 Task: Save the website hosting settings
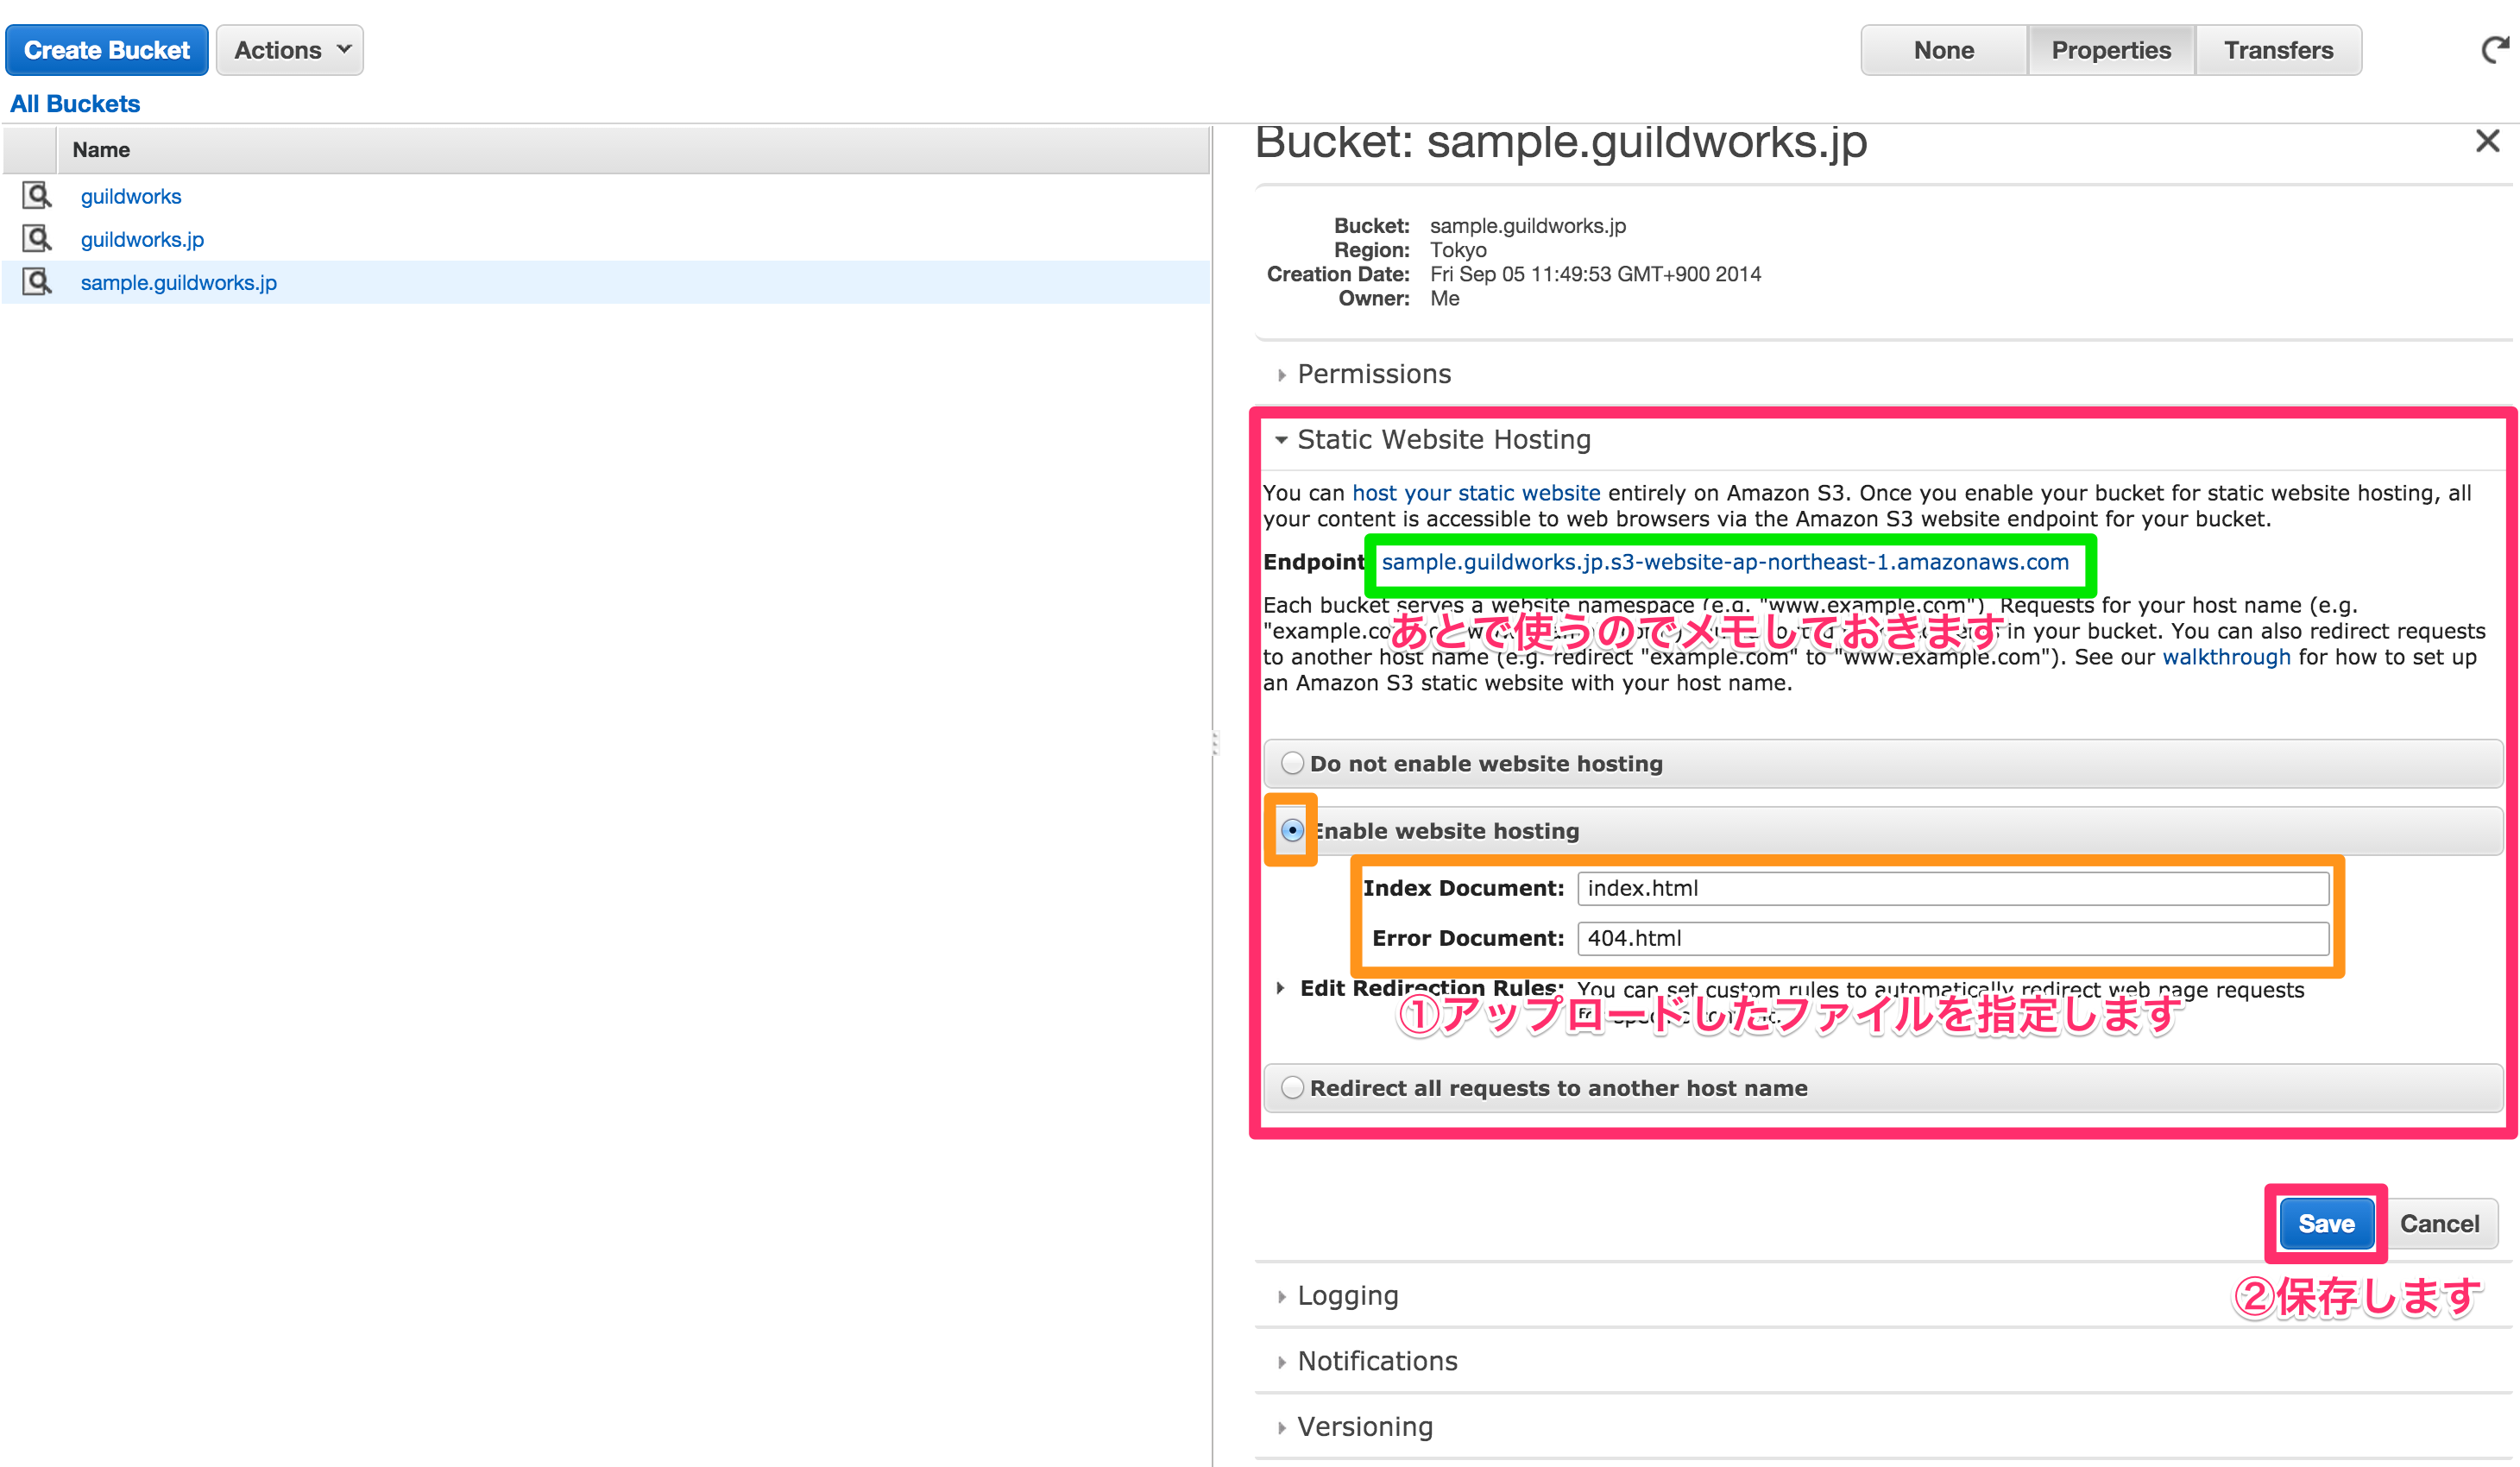pyautogui.click(x=2325, y=1222)
